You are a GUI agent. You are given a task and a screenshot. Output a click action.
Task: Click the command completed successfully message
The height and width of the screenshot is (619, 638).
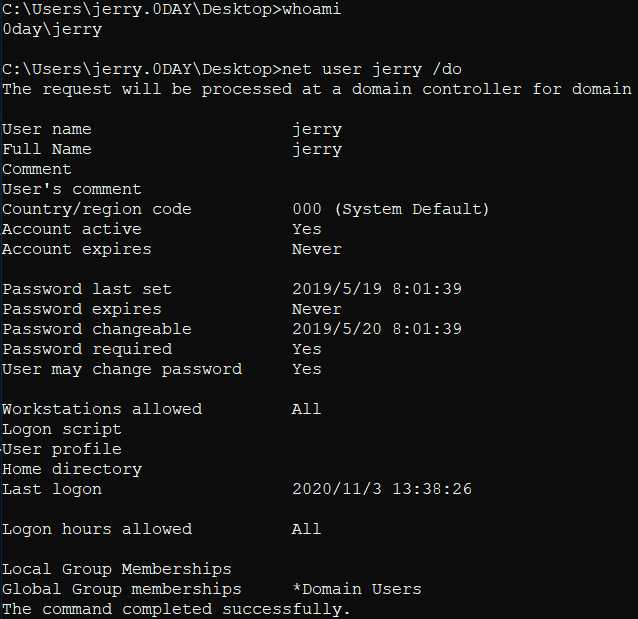point(176,609)
